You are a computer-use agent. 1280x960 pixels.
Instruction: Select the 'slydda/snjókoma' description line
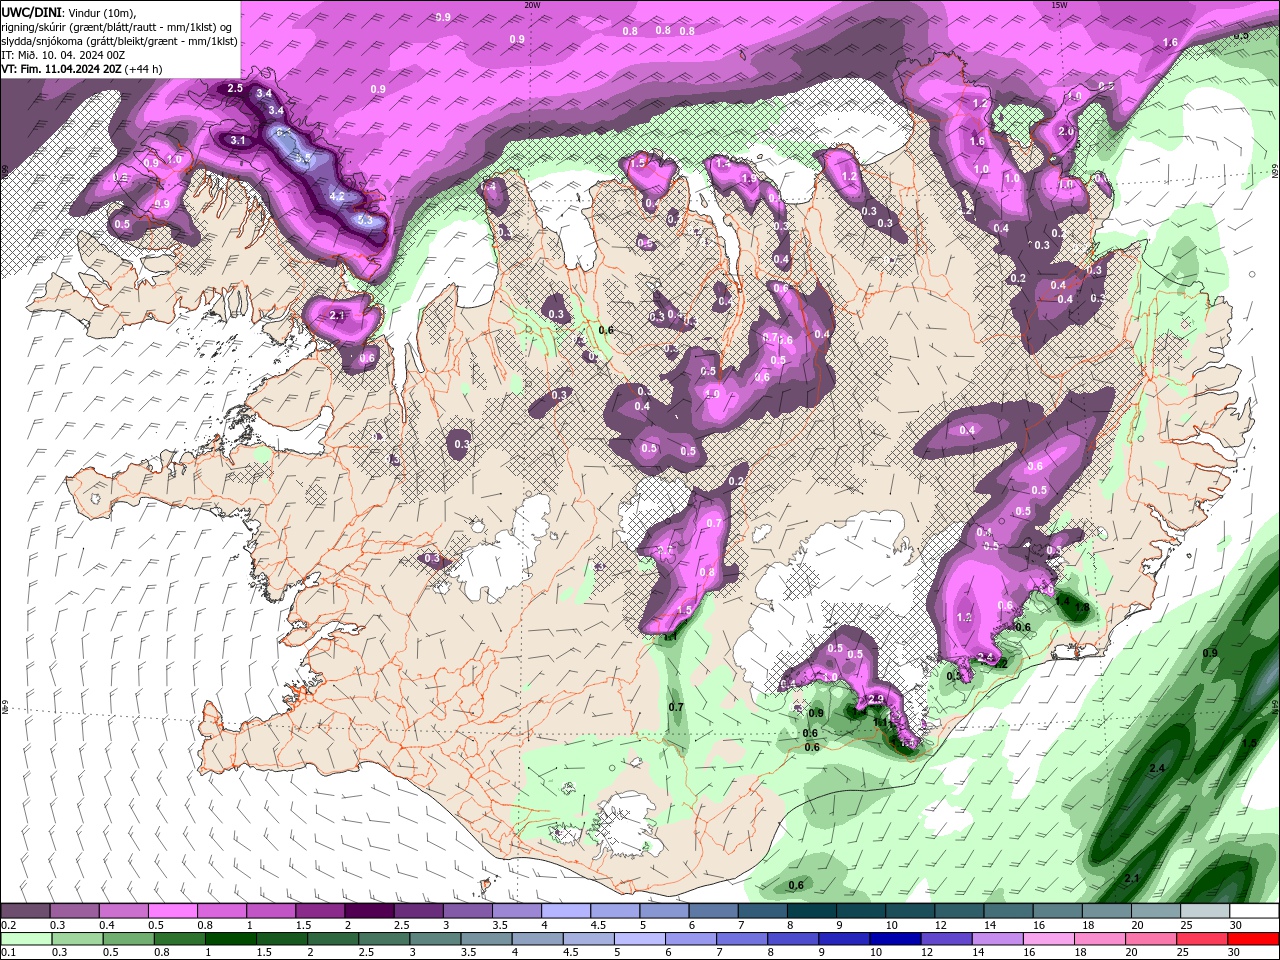[x=118, y=40]
